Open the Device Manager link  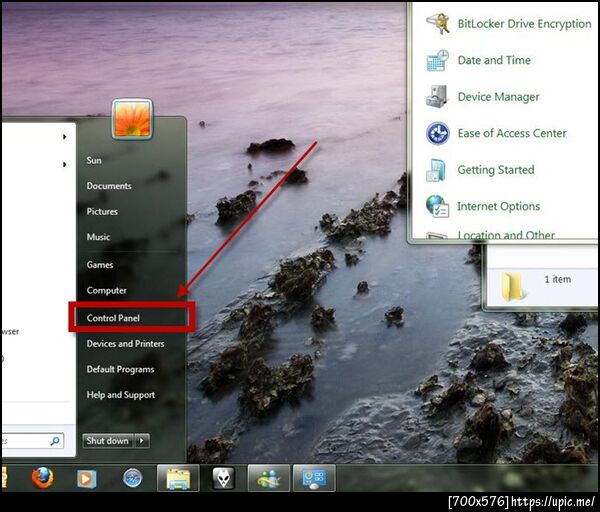click(499, 97)
